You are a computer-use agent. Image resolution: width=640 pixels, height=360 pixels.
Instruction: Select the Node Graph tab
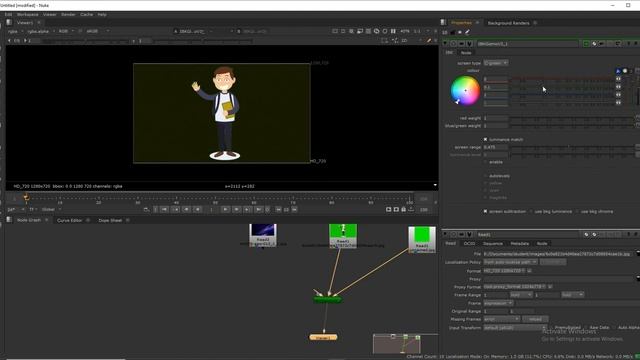[29, 220]
